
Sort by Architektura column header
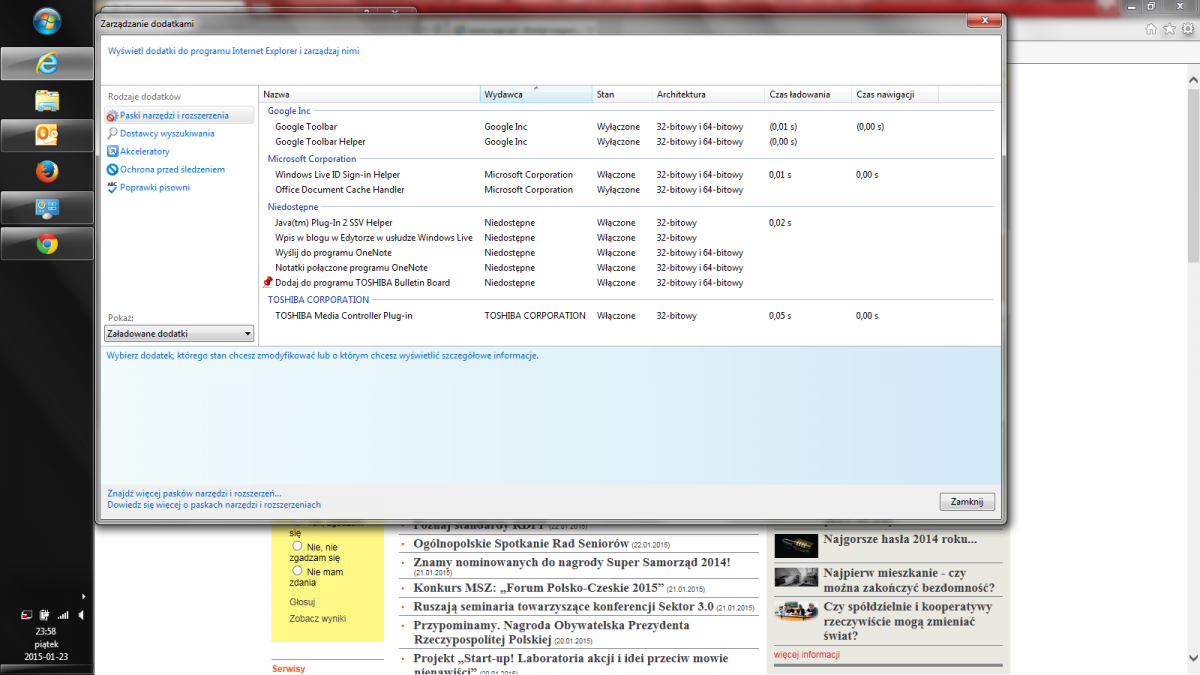pyautogui.click(x=708, y=95)
